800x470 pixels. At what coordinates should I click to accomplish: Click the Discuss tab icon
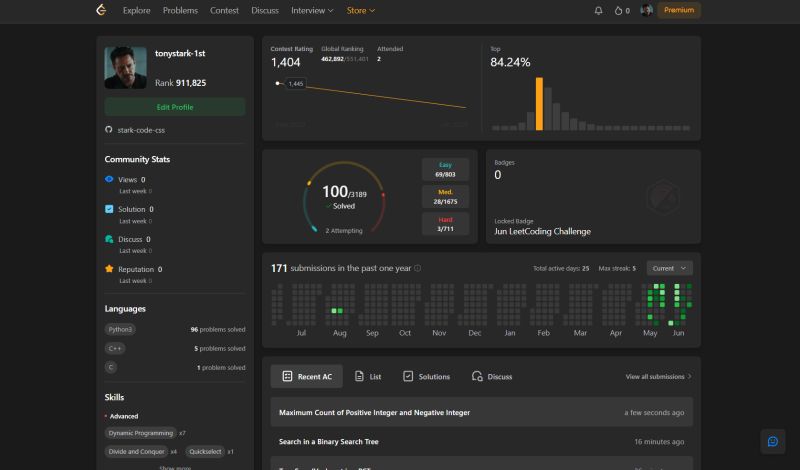(x=477, y=376)
